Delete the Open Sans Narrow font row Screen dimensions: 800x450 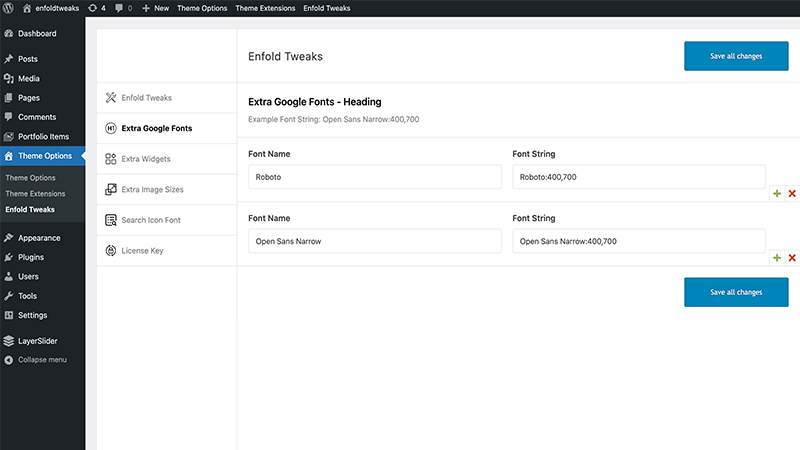[x=792, y=258]
